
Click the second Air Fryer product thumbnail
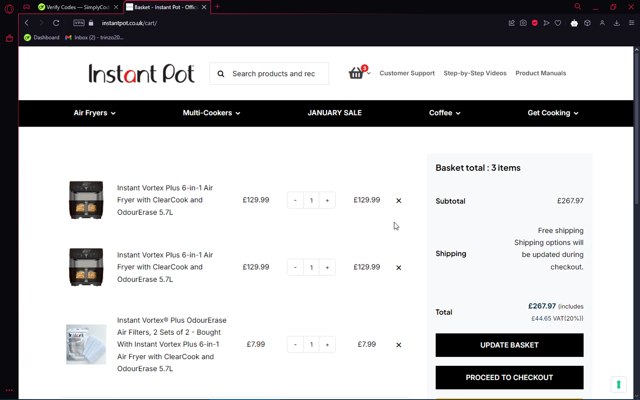[x=86, y=267]
